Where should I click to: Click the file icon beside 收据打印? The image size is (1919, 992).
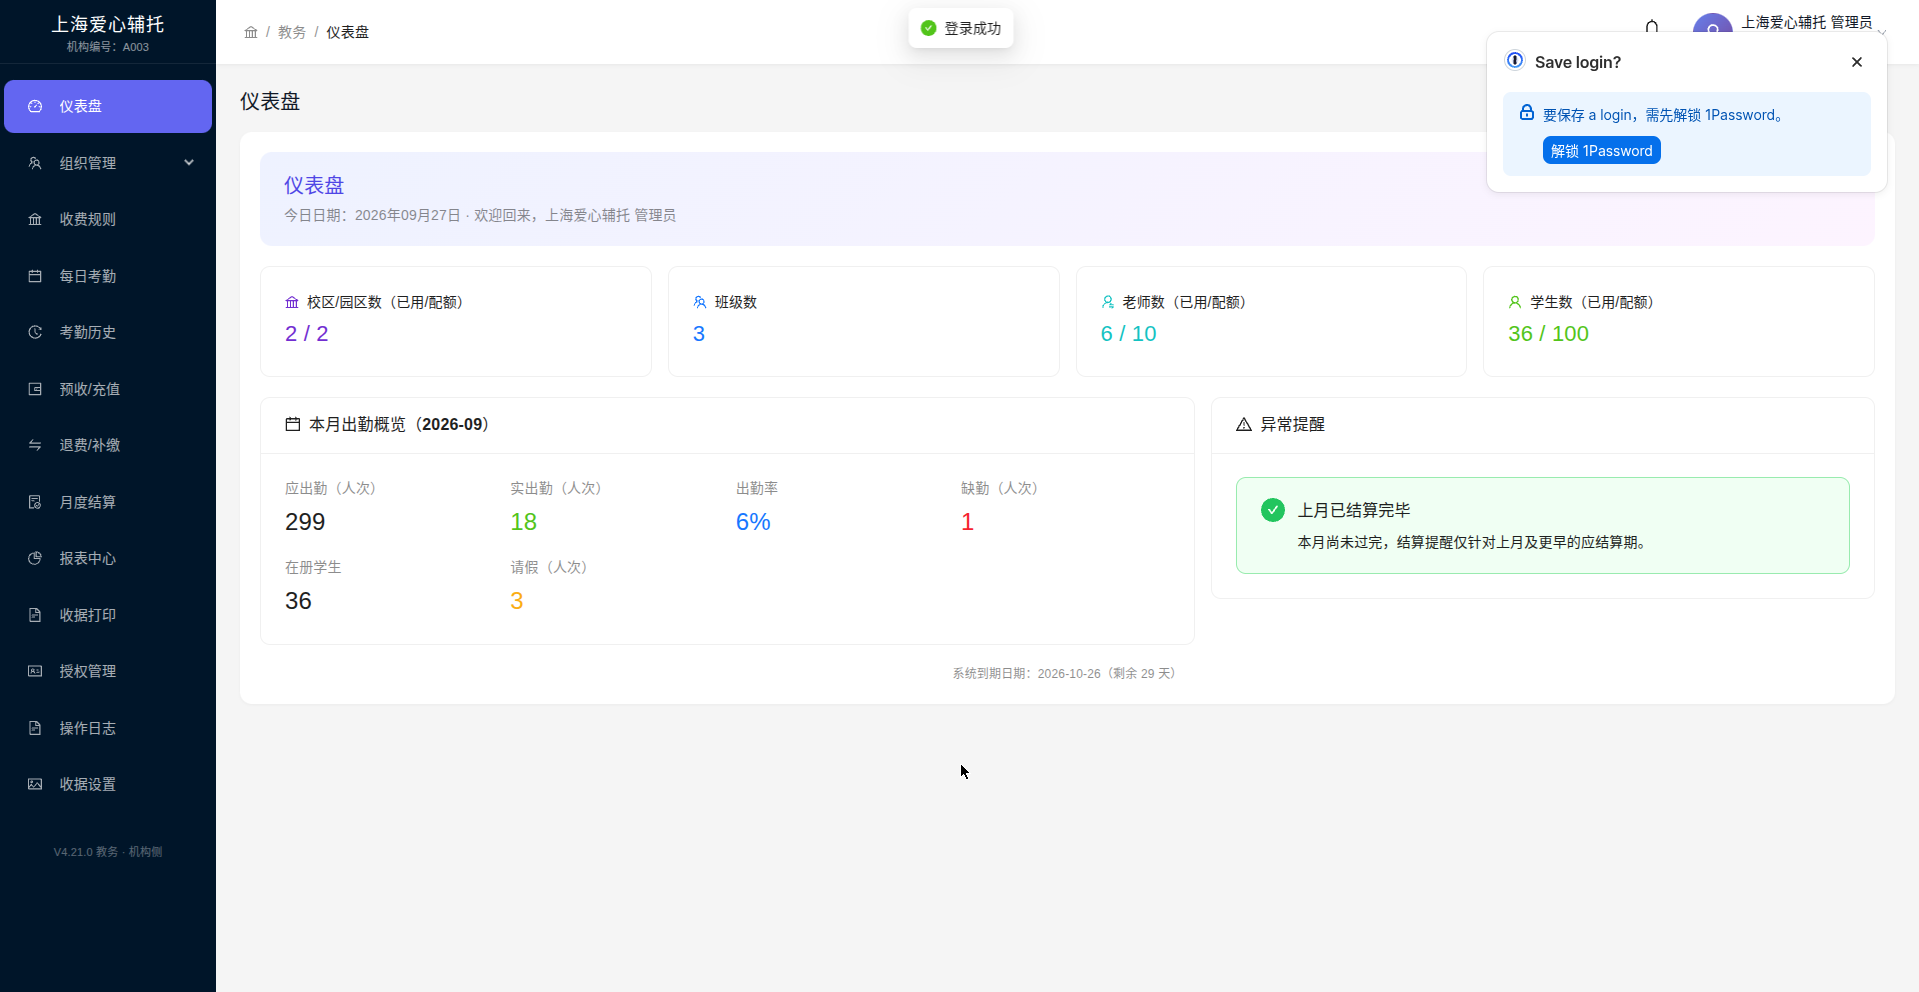point(35,615)
